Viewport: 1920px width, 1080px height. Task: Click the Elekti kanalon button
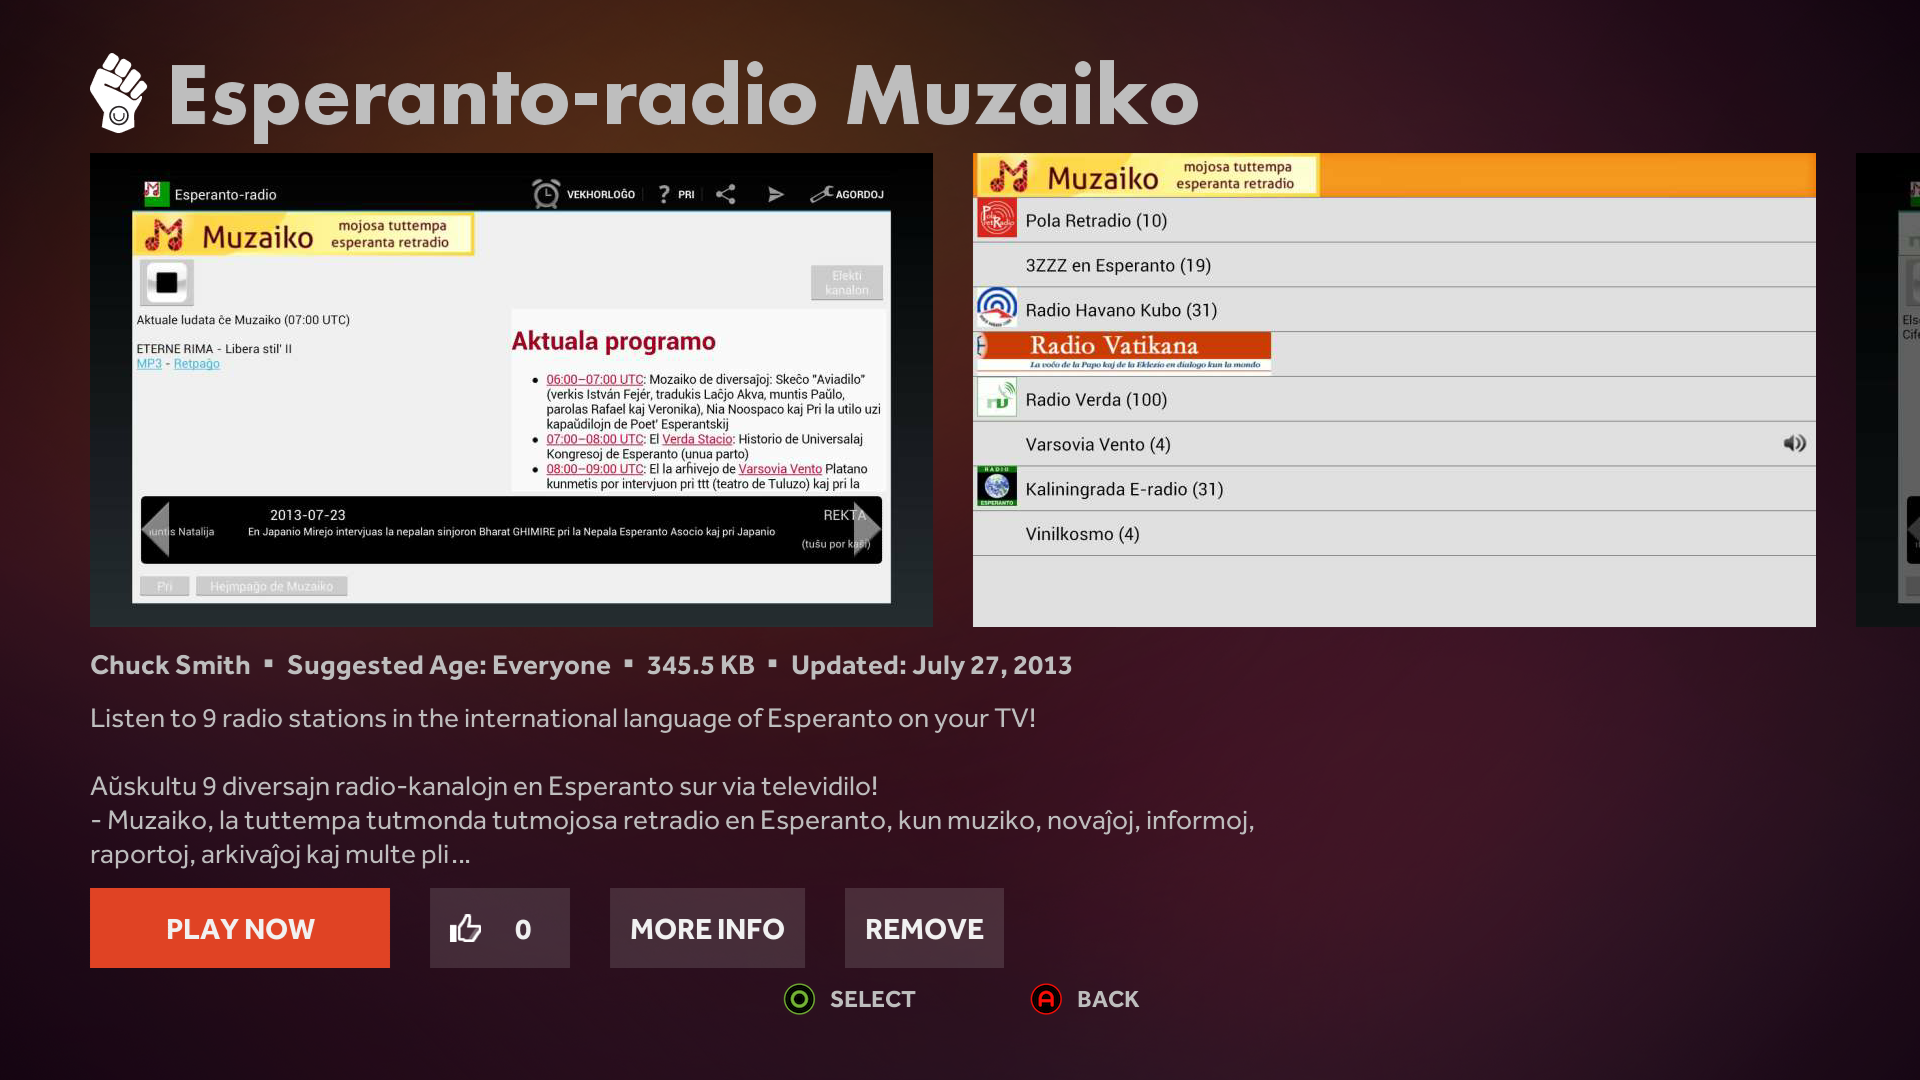click(847, 283)
